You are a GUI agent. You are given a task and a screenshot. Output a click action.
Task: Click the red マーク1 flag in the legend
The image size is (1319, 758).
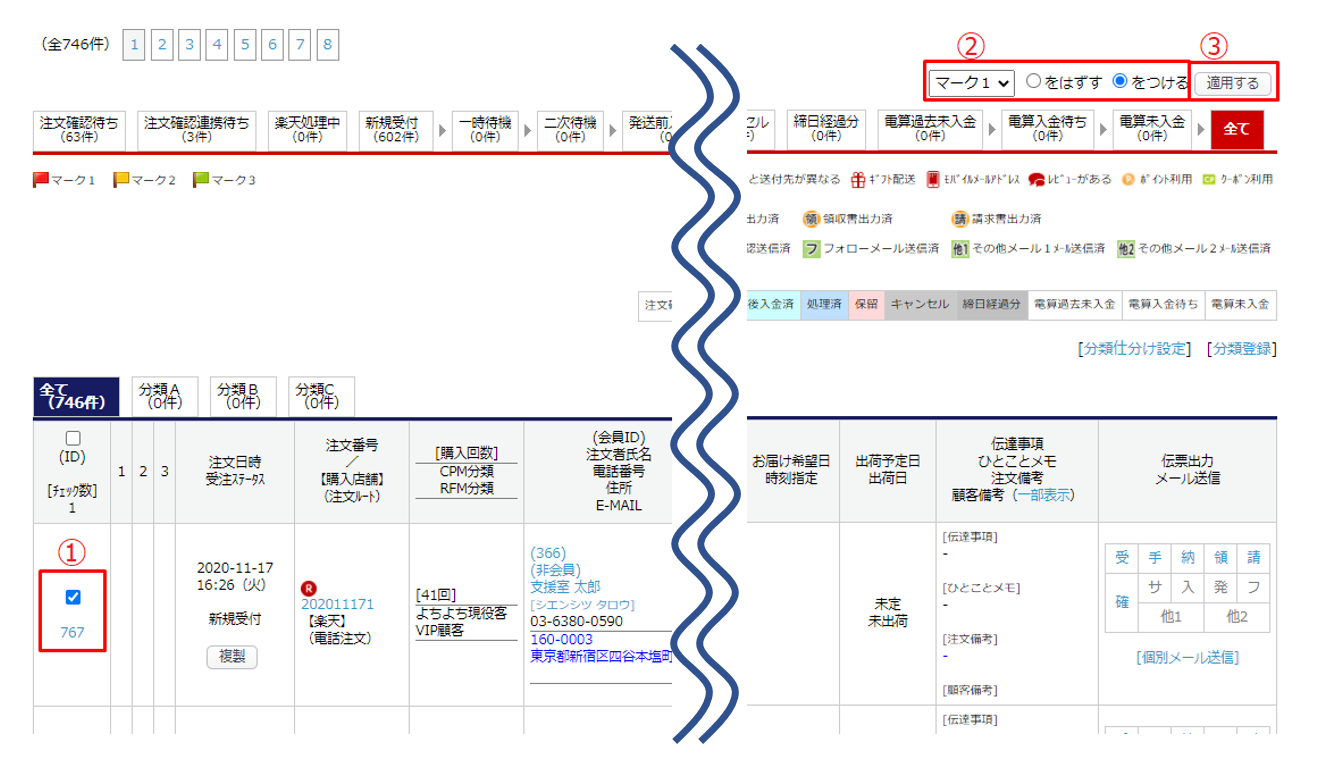41,180
